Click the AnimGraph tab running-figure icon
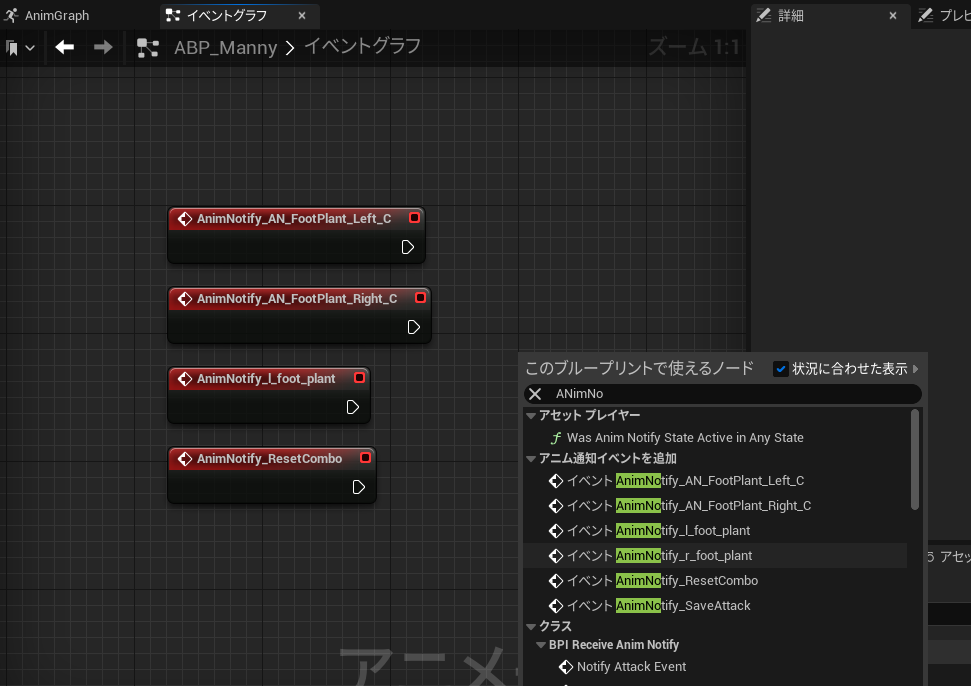The image size is (971, 686). coord(11,15)
